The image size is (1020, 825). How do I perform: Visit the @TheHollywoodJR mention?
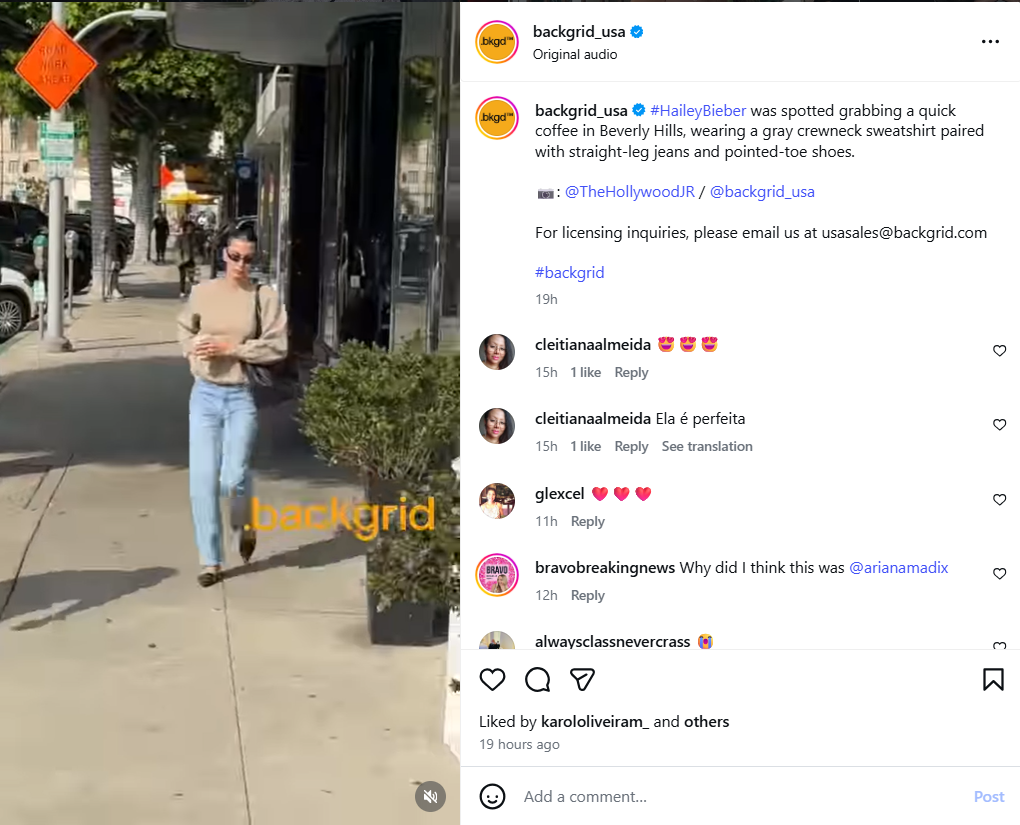click(630, 192)
